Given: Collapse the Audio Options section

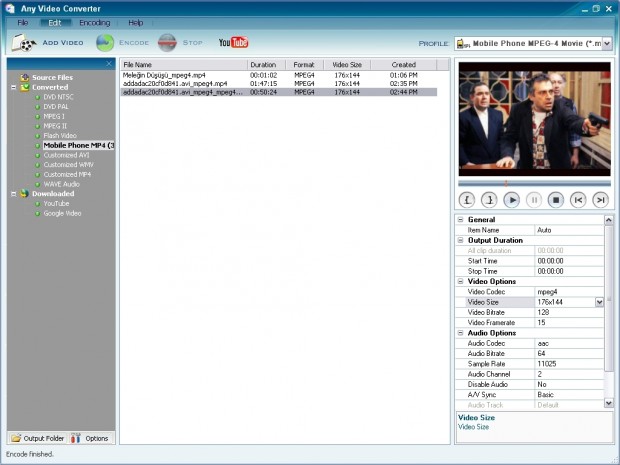Looking at the screenshot, I should click(x=460, y=333).
